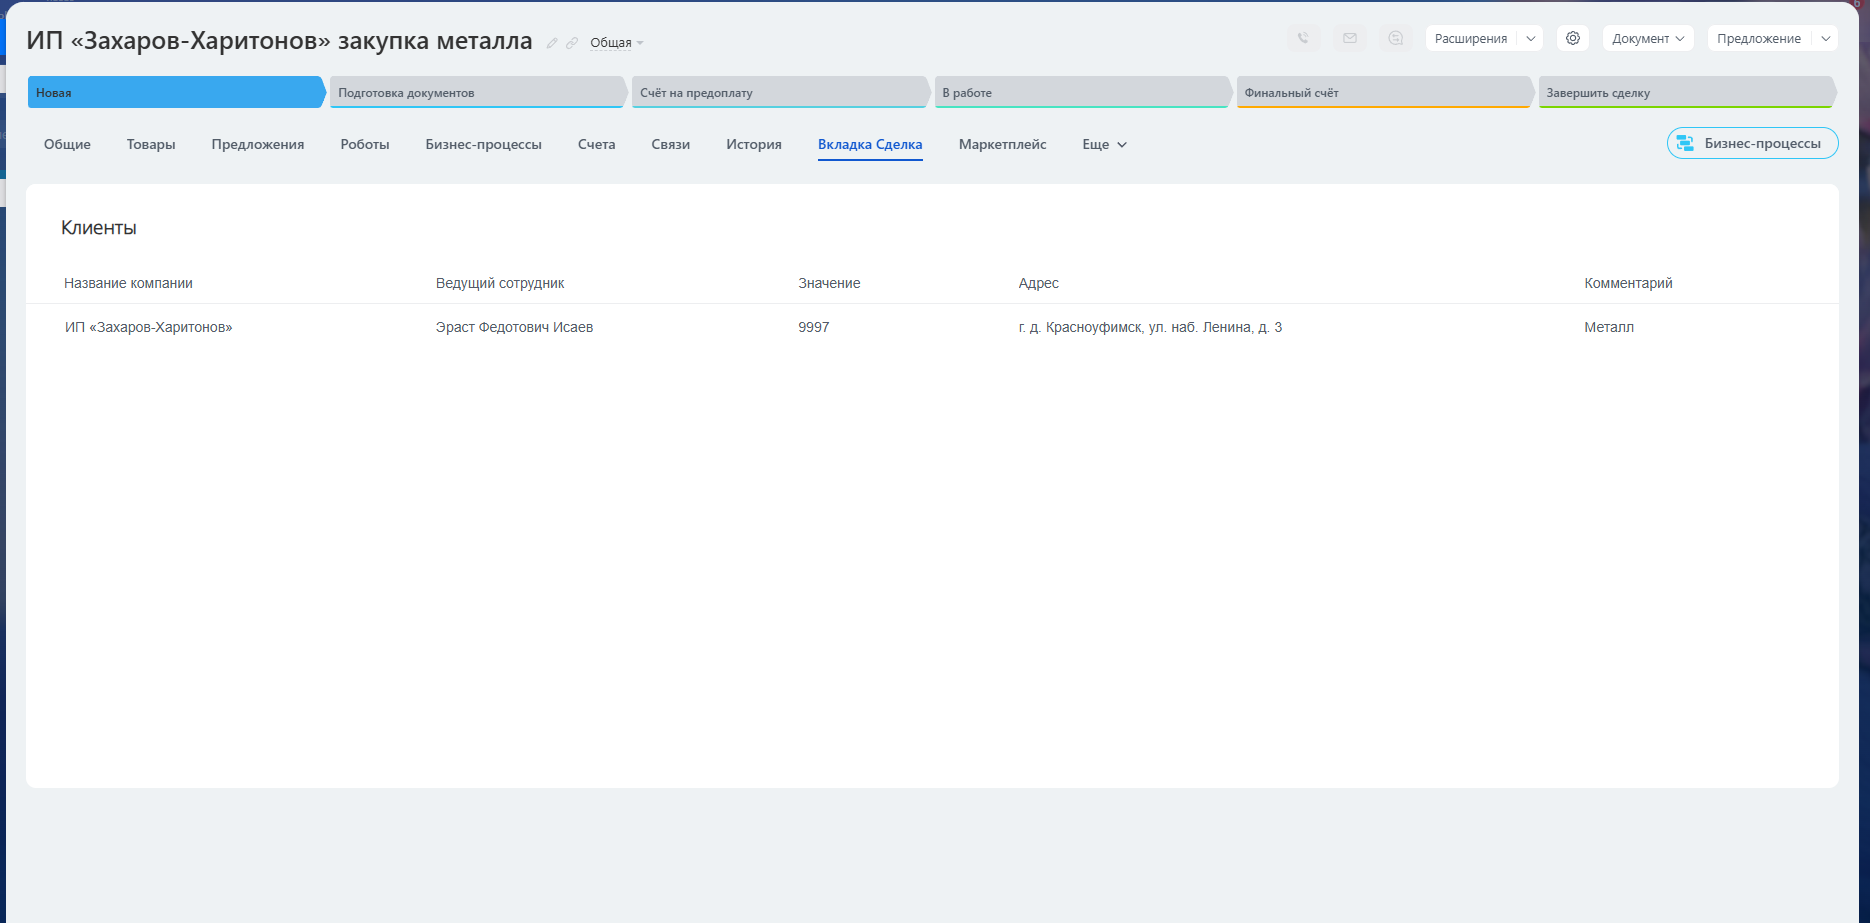The height and width of the screenshot is (923, 1870).
Task: Click the phone call icon
Action: point(1303,39)
